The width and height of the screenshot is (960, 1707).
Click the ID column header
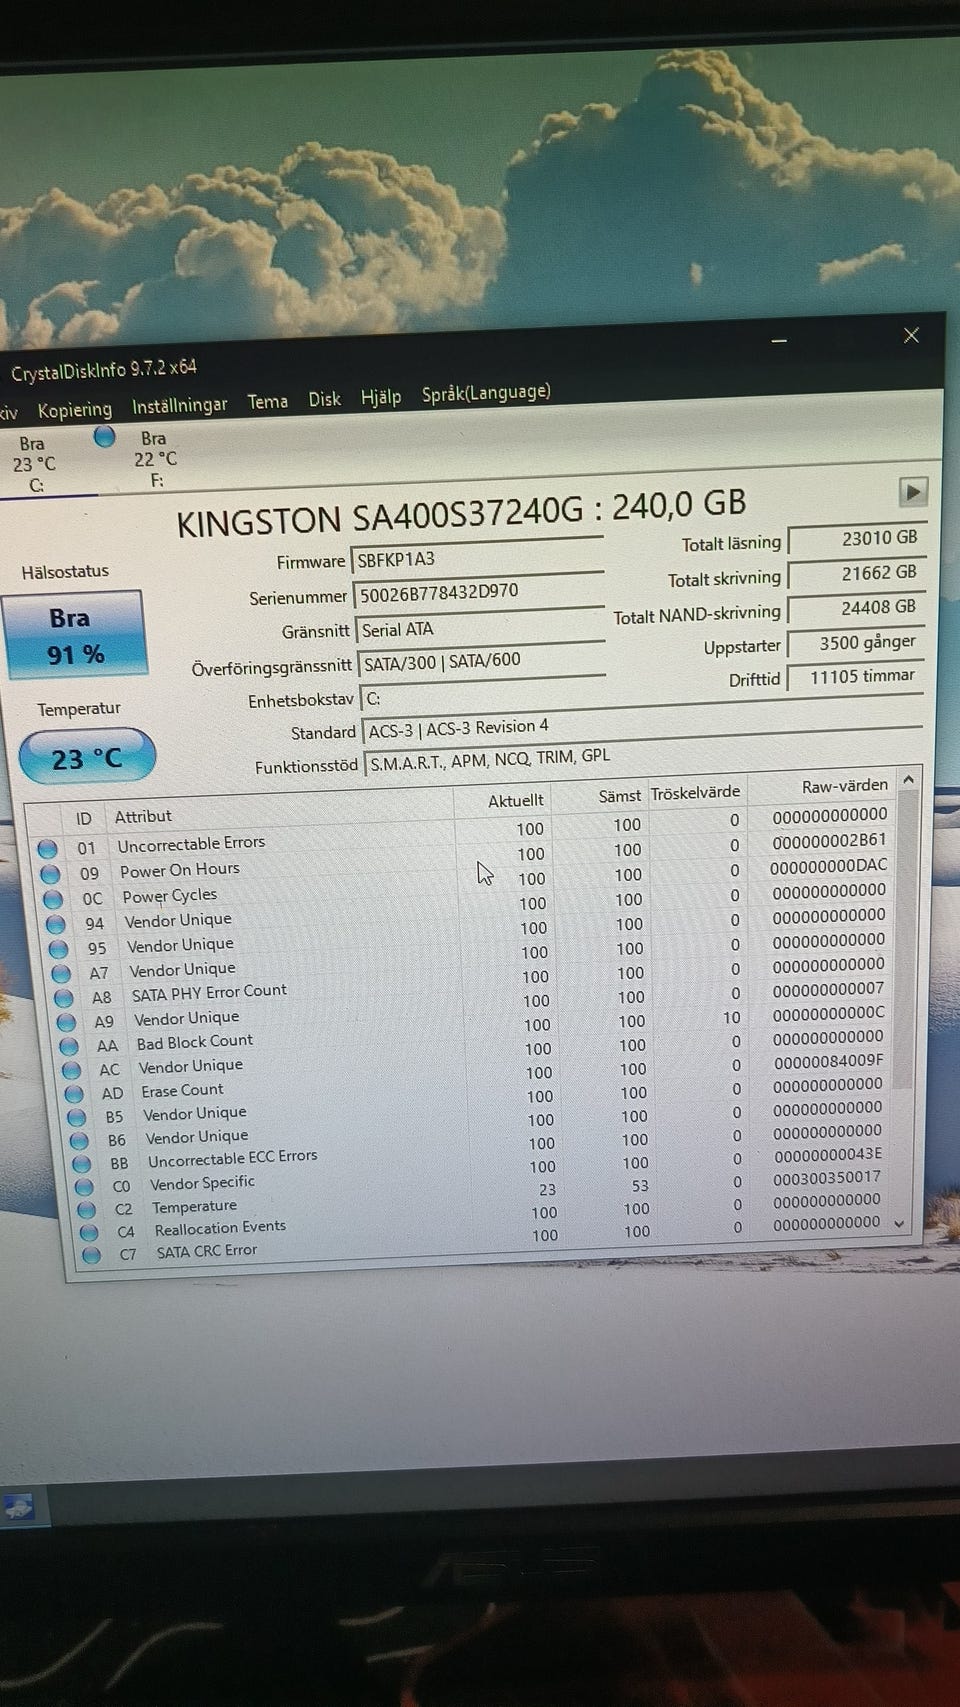[x=84, y=819]
